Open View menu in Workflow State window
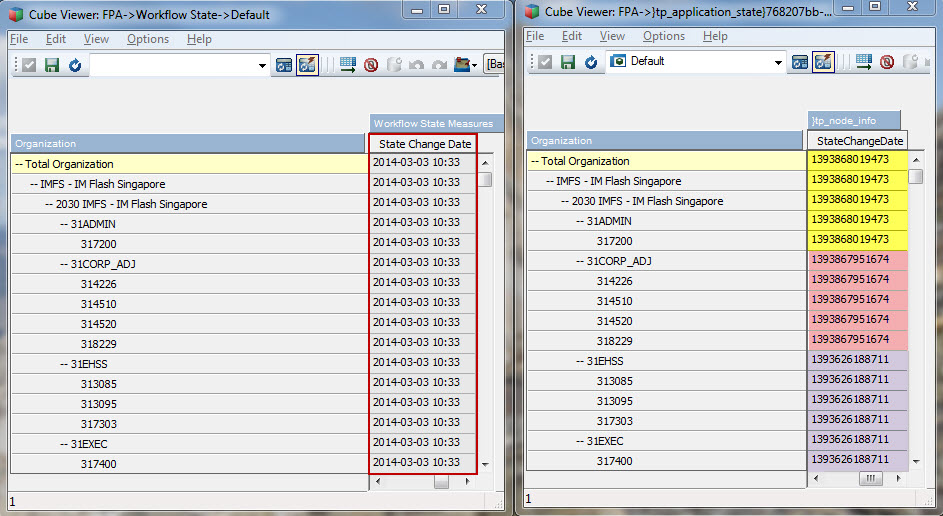 tap(96, 39)
